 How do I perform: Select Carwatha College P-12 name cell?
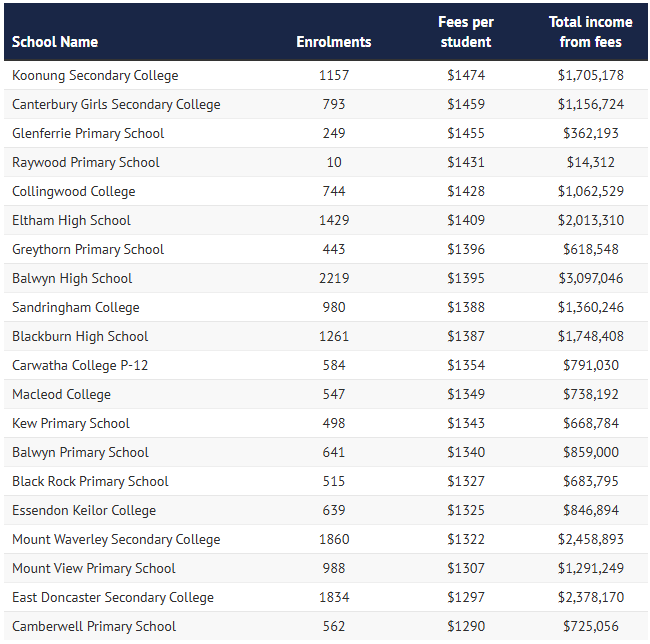[x=80, y=365]
